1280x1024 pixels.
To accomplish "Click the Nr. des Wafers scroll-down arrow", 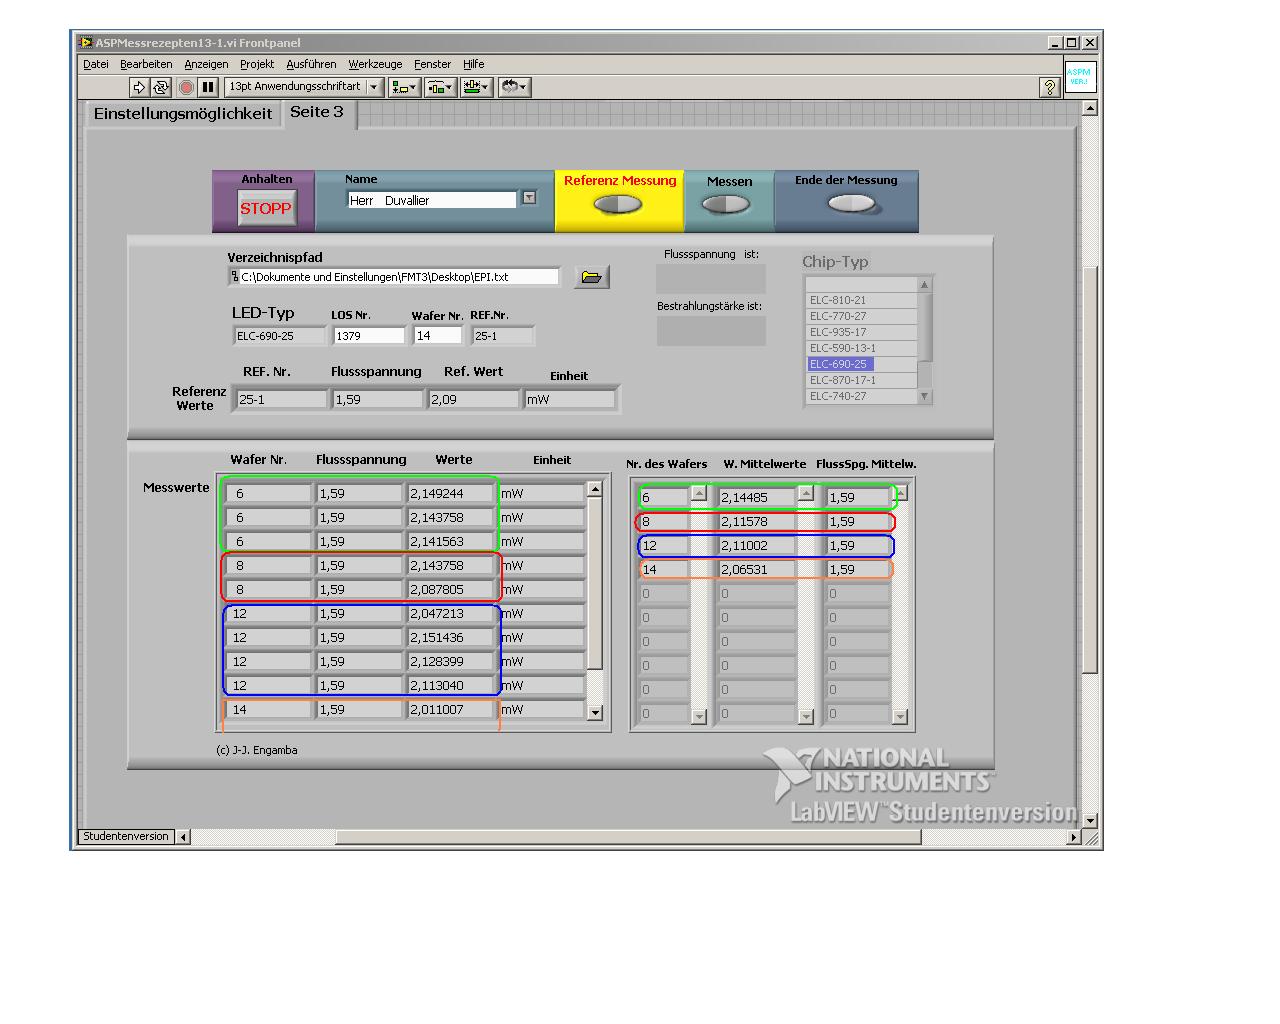I will coord(699,716).
